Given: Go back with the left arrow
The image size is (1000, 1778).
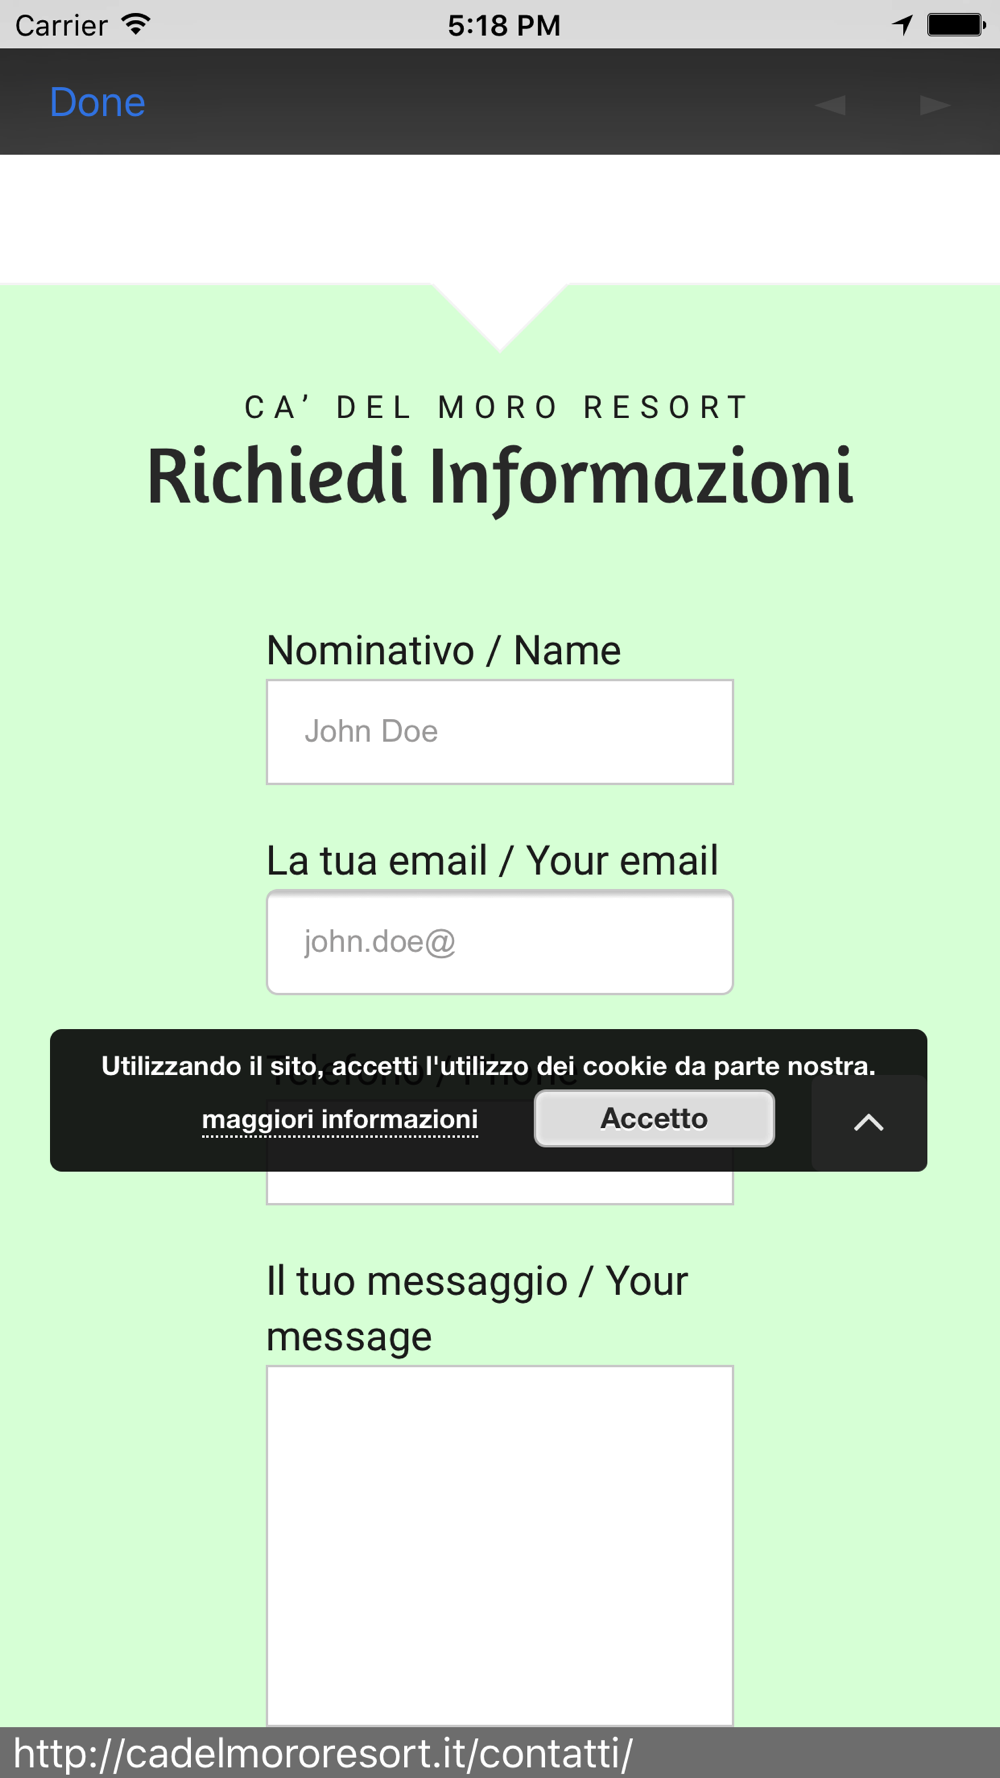Looking at the screenshot, I should coord(830,104).
